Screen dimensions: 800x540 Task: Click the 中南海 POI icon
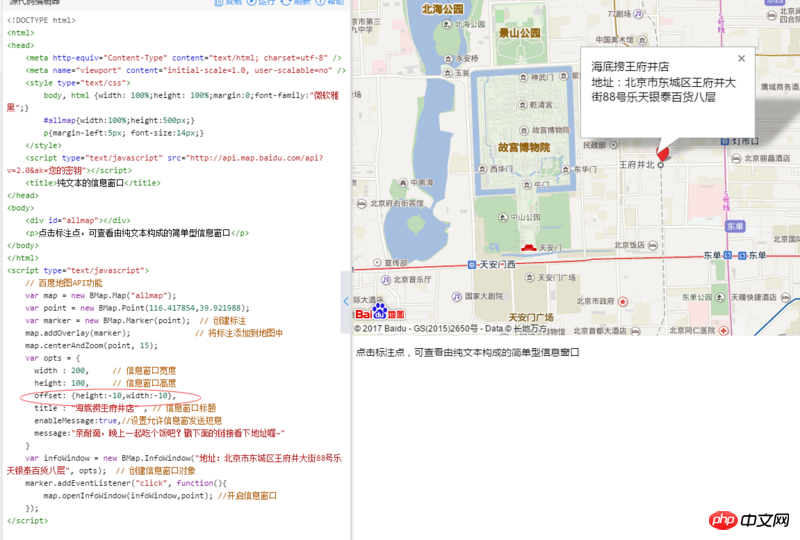pos(403,182)
